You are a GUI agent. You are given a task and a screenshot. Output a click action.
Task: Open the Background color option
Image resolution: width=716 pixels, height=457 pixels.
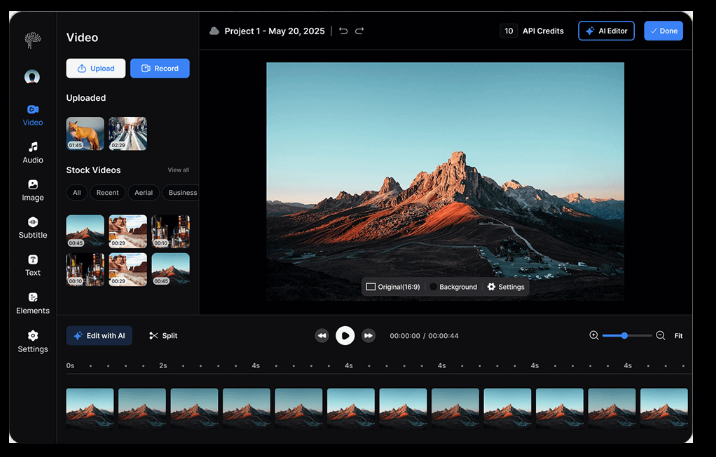pos(453,287)
